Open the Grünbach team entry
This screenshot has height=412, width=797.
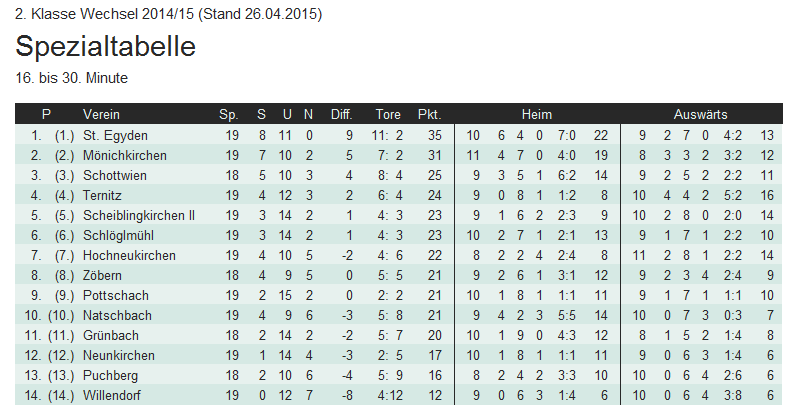[x=111, y=336]
